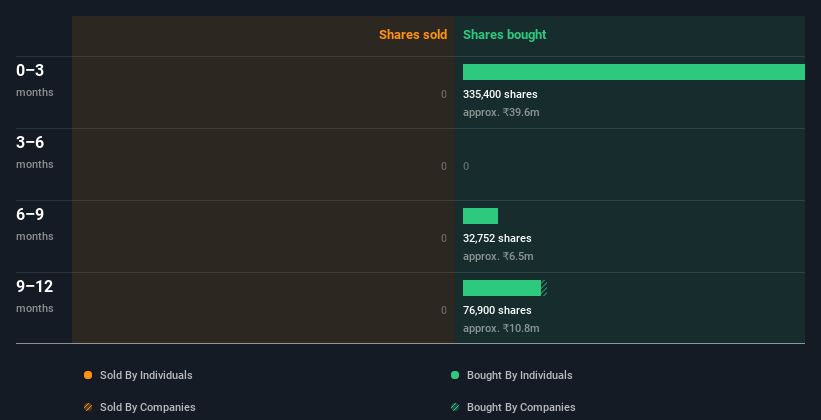Click the zero bought value in 3–6 months row
Viewport: 821px width, 420px height.
(466, 167)
